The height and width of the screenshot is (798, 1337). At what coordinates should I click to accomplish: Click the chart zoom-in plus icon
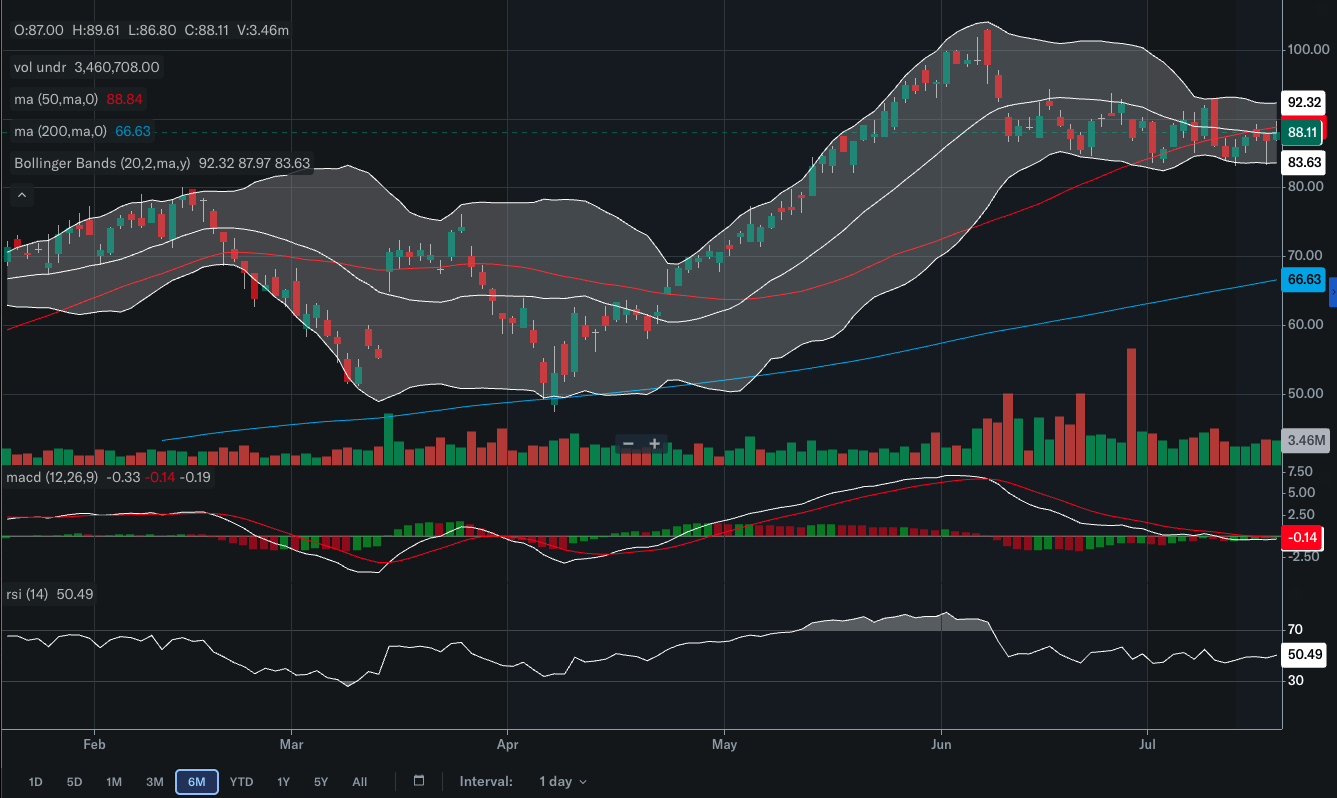point(654,442)
